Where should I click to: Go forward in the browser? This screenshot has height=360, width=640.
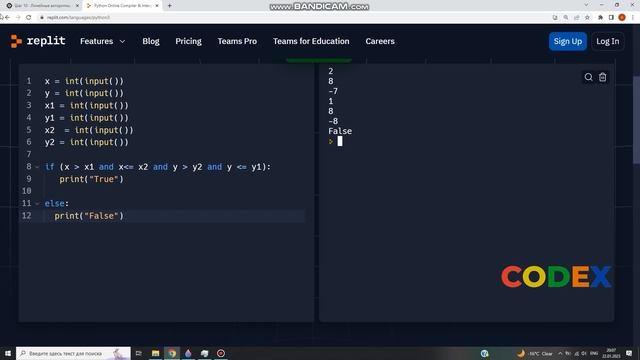click(18, 18)
